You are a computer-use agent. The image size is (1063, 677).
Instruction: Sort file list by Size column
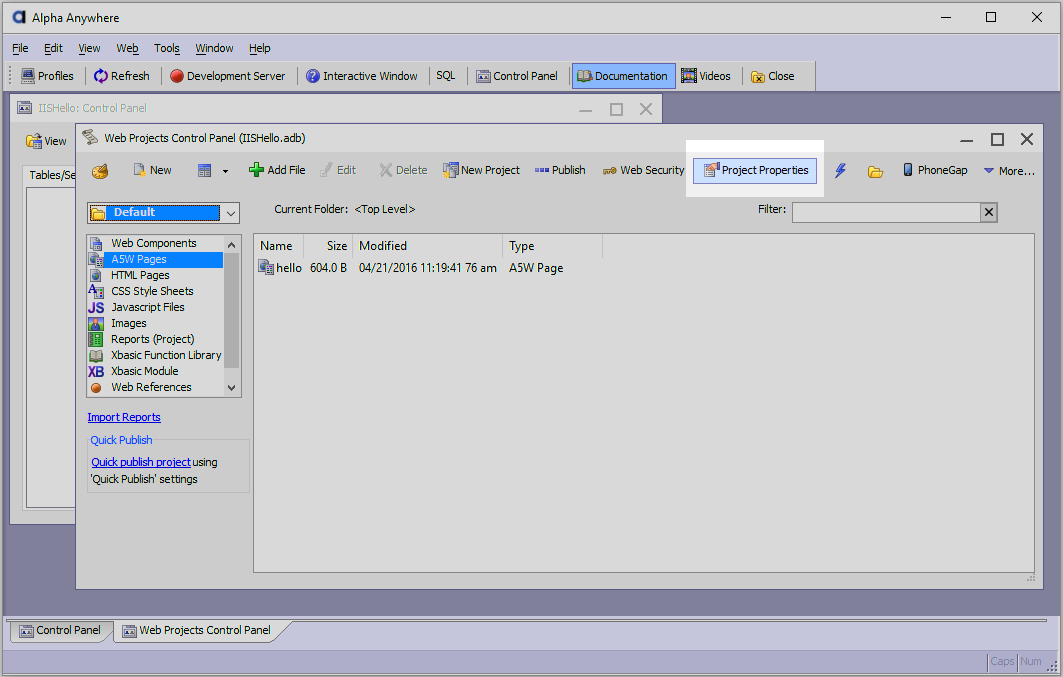328,246
